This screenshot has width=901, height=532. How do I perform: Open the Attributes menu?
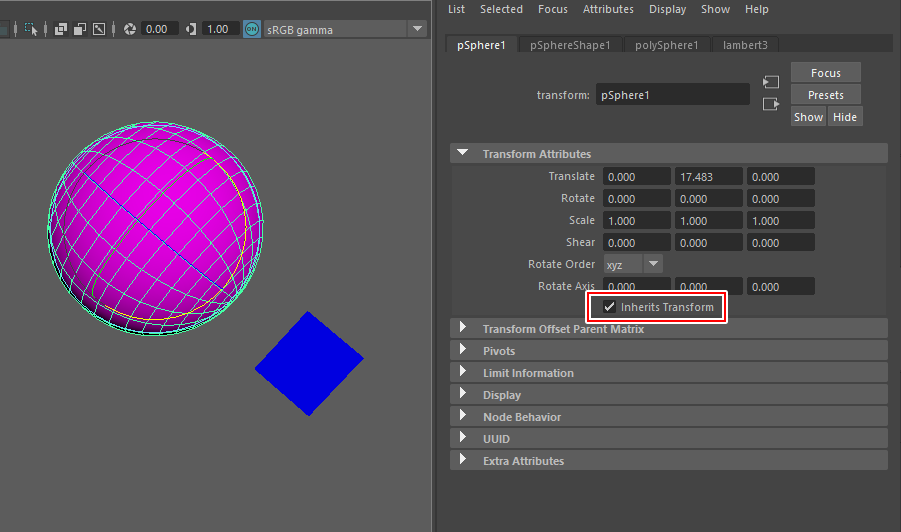[608, 9]
